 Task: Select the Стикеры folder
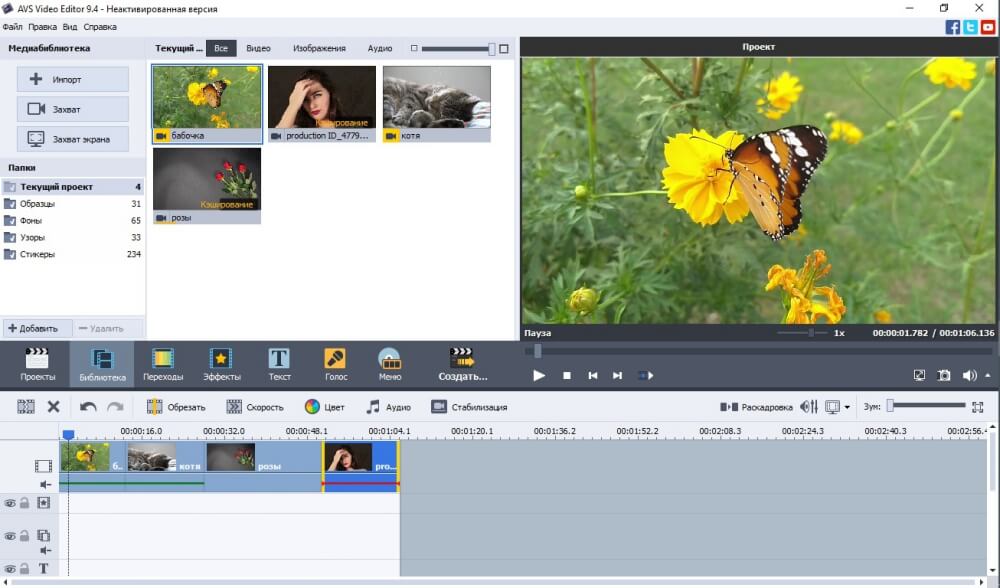pyautogui.click(x=73, y=254)
